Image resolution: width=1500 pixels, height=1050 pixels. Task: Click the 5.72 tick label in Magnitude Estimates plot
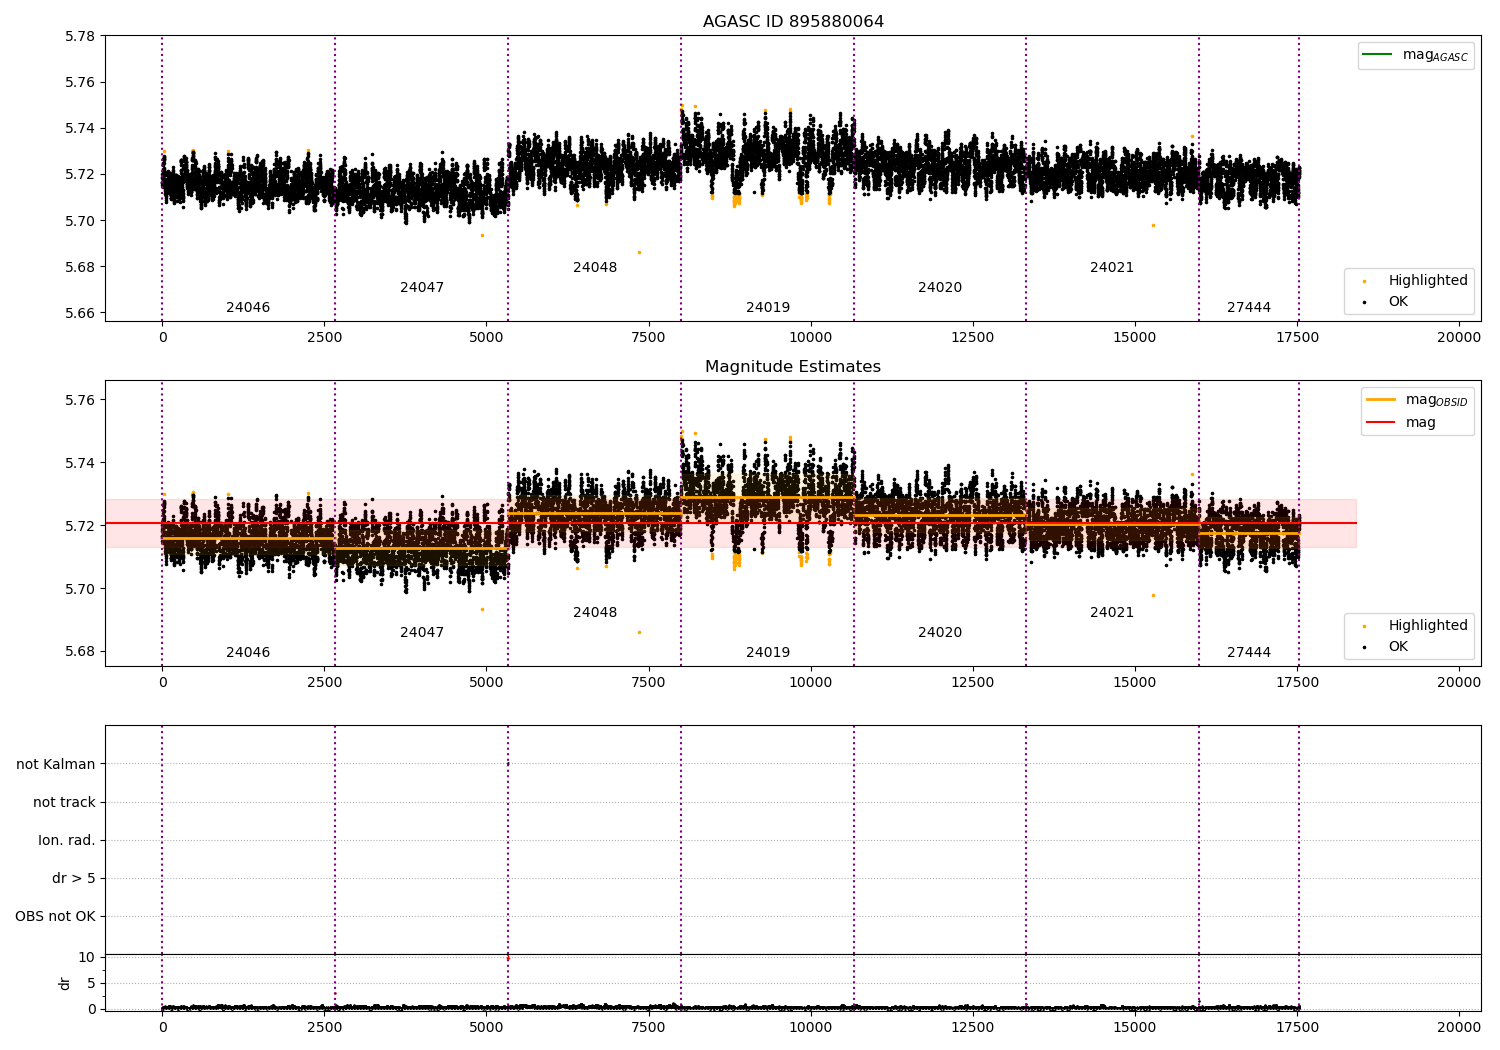[79, 526]
